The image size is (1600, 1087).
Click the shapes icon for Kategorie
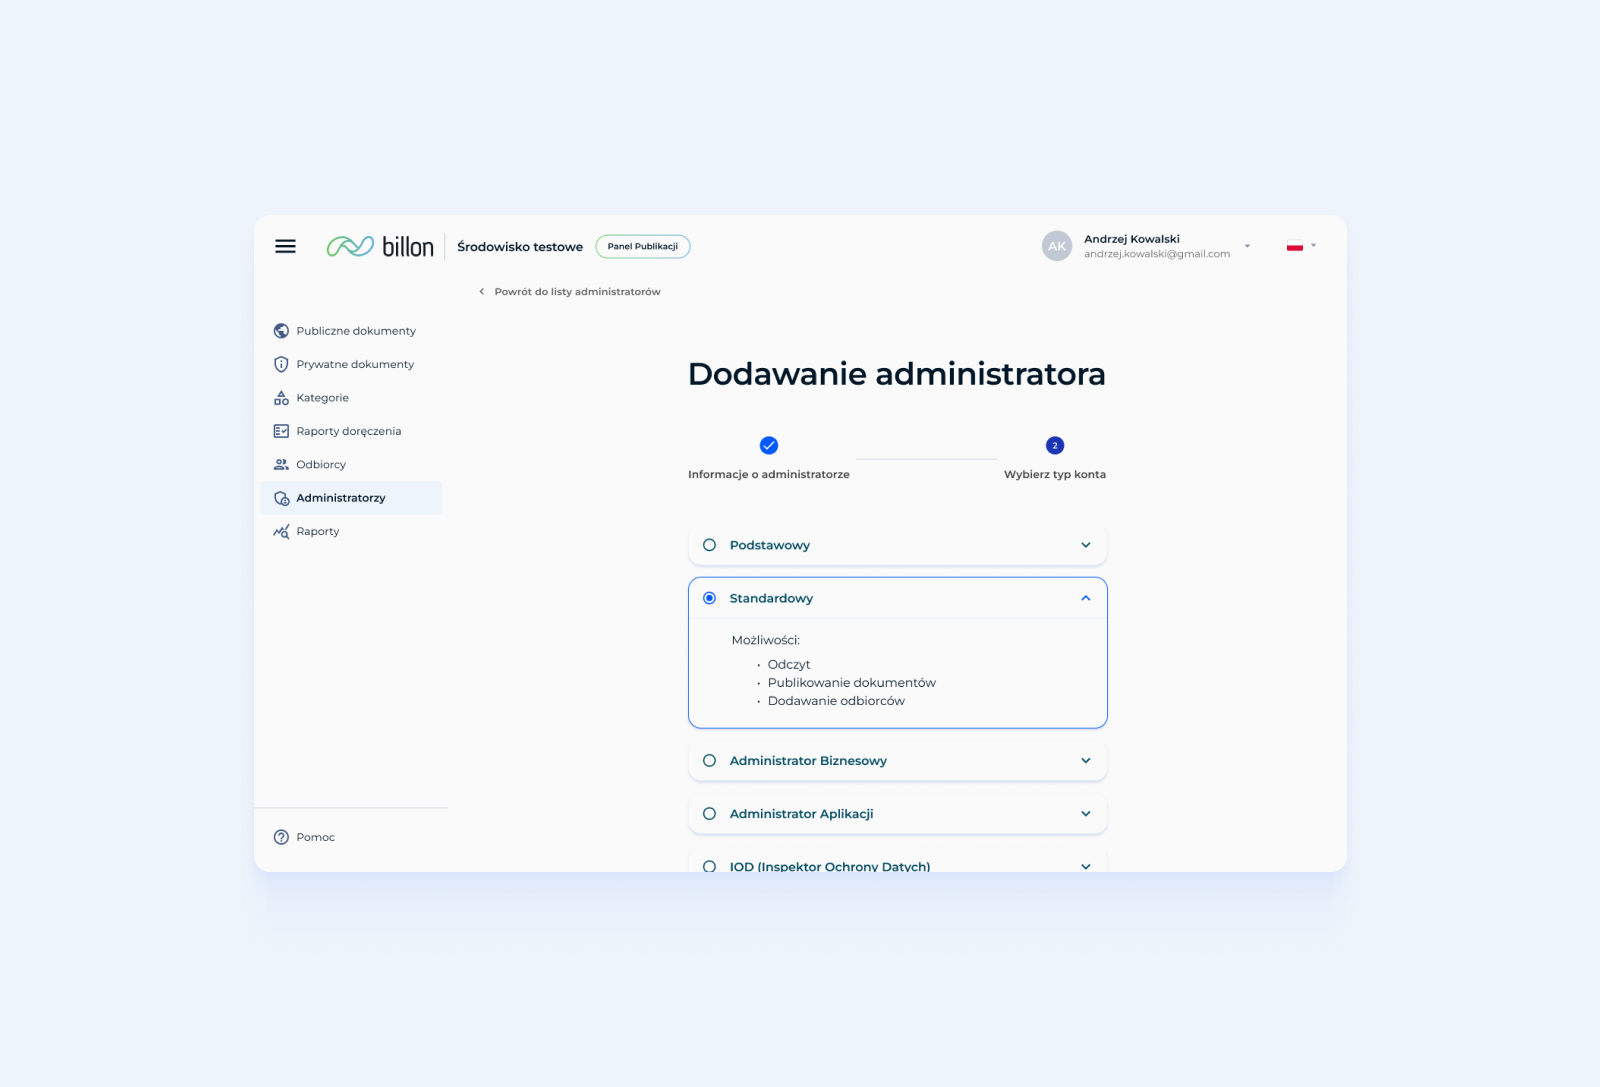pyautogui.click(x=281, y=398)
